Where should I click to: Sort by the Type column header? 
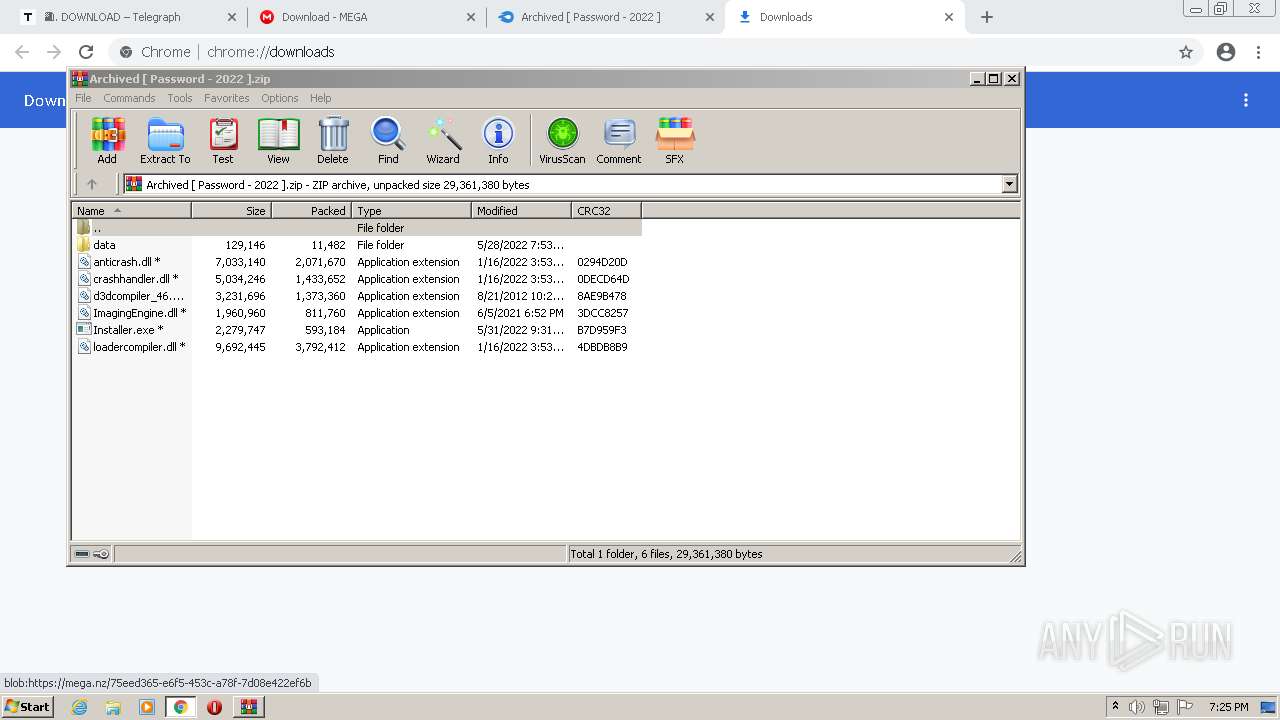coord(411,211)
